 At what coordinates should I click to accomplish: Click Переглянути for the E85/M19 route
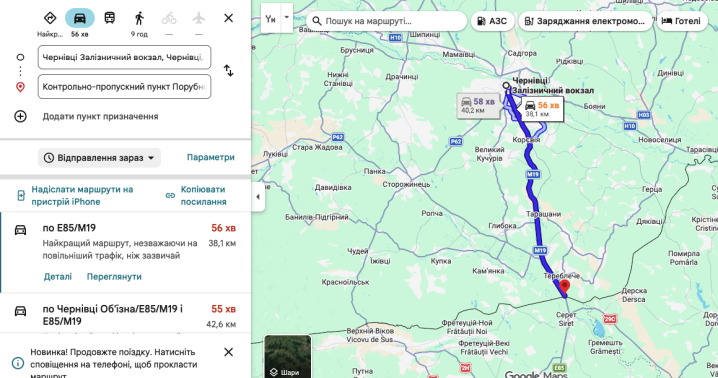[x=114, y=277]
